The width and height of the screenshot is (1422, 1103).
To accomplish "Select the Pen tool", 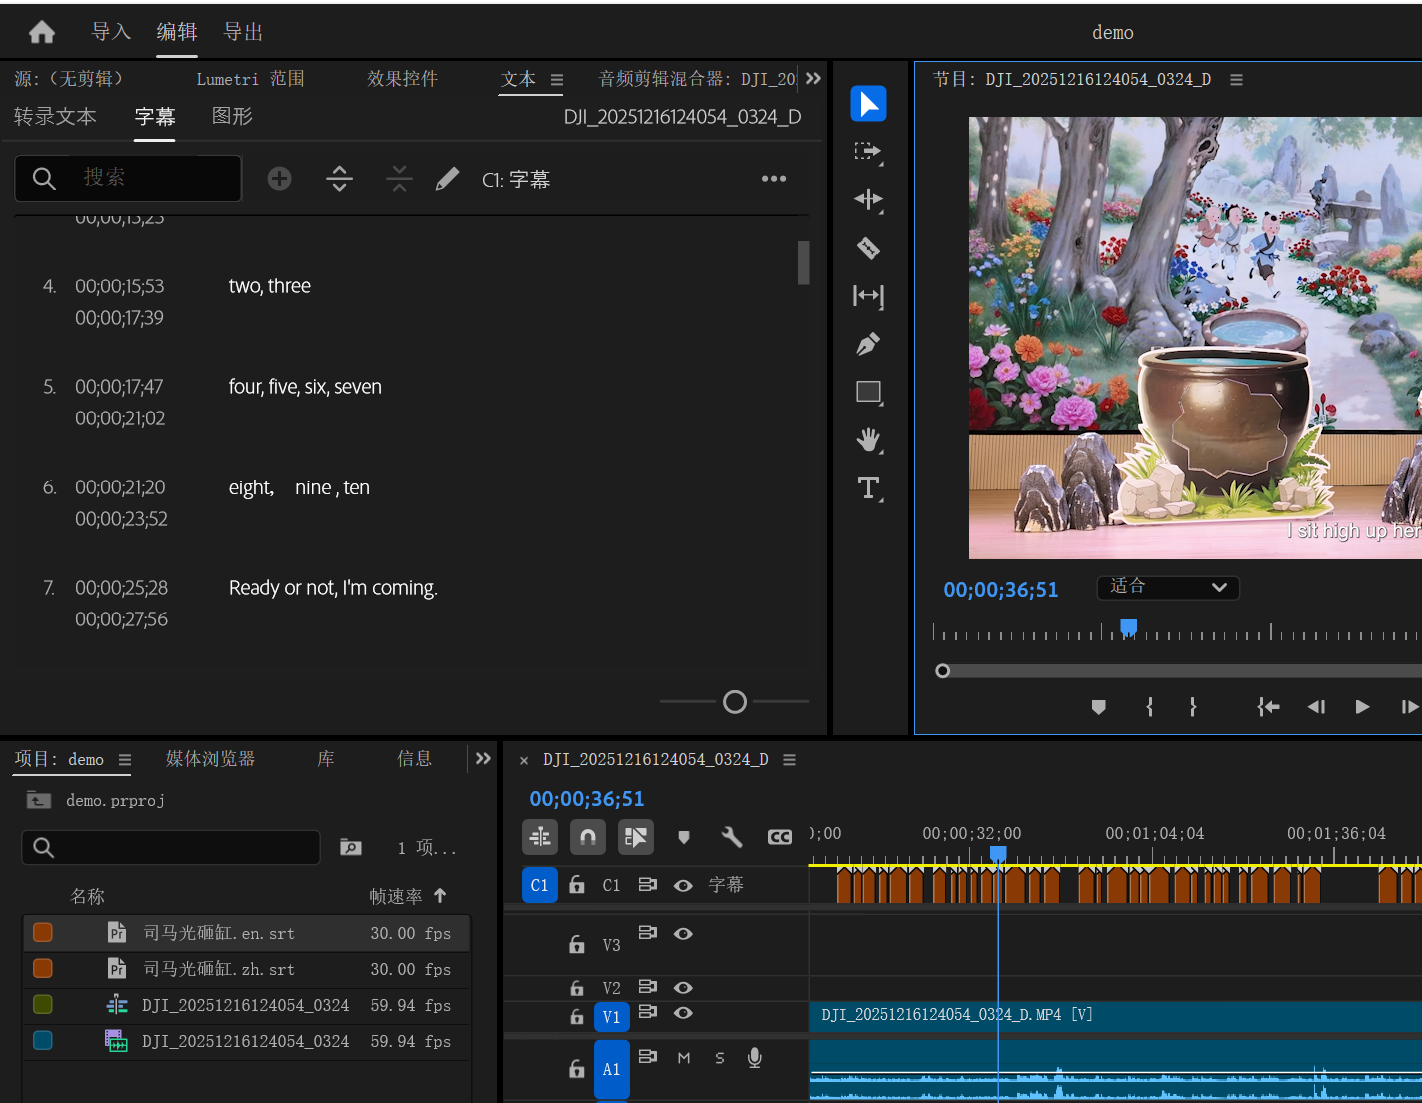I will click(x=868, y=344).
